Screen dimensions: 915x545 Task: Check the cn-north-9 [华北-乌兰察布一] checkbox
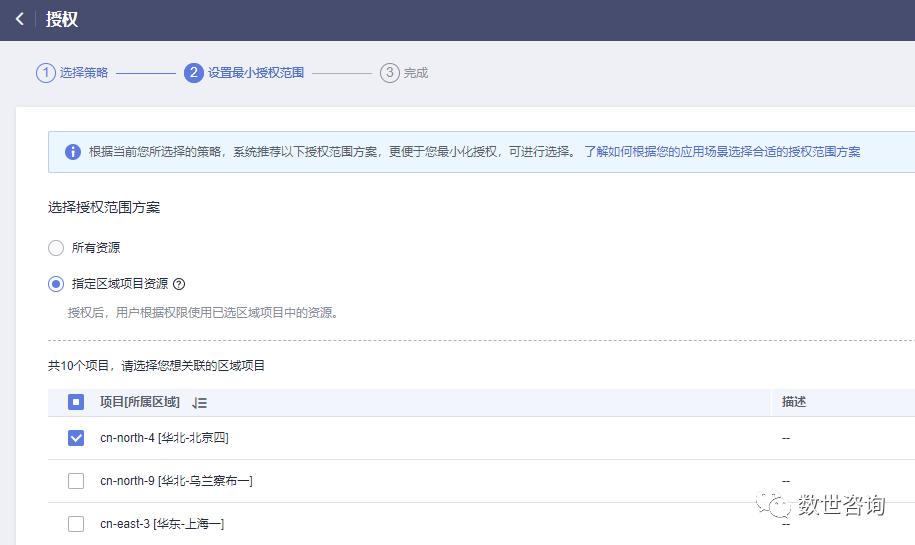pyautogui.click(x=76, y=481)
